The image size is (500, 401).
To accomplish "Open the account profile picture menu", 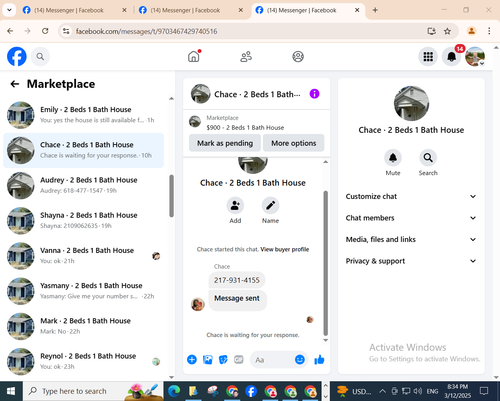I will click(475, 57).
